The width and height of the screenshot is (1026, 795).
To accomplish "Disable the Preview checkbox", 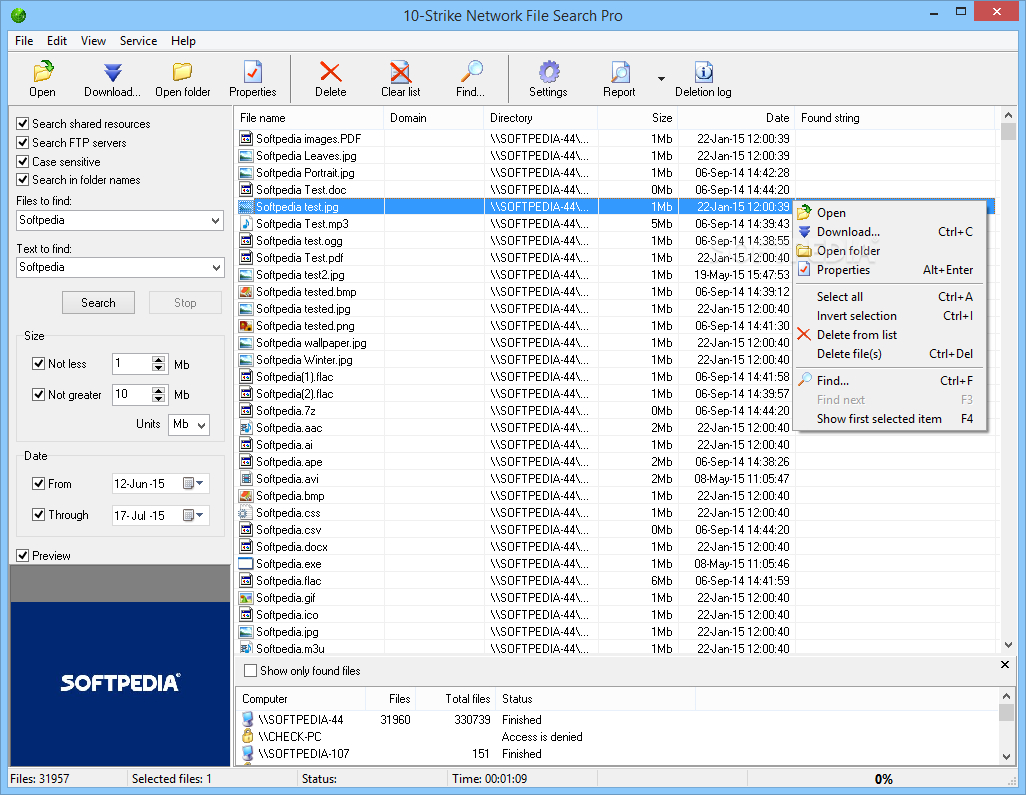I will pyautogui.click(x=23, y=556).
